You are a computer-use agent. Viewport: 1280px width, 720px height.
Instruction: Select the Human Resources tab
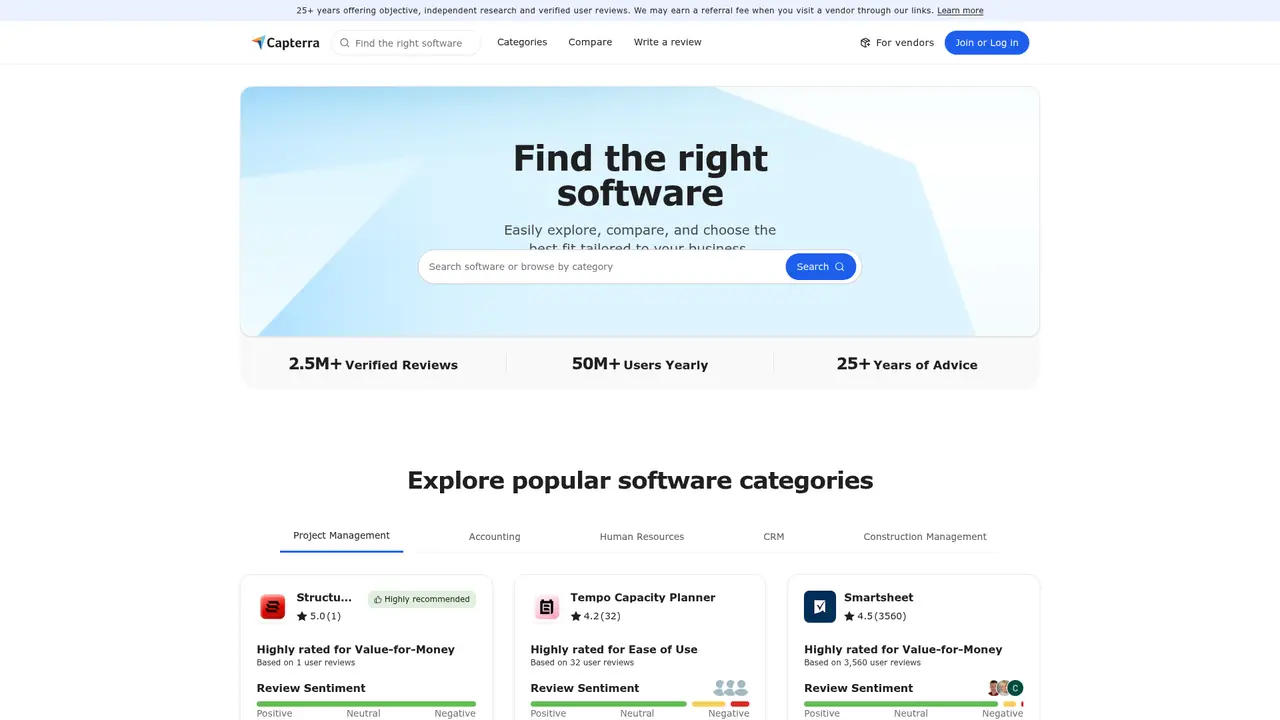point(642,537)
